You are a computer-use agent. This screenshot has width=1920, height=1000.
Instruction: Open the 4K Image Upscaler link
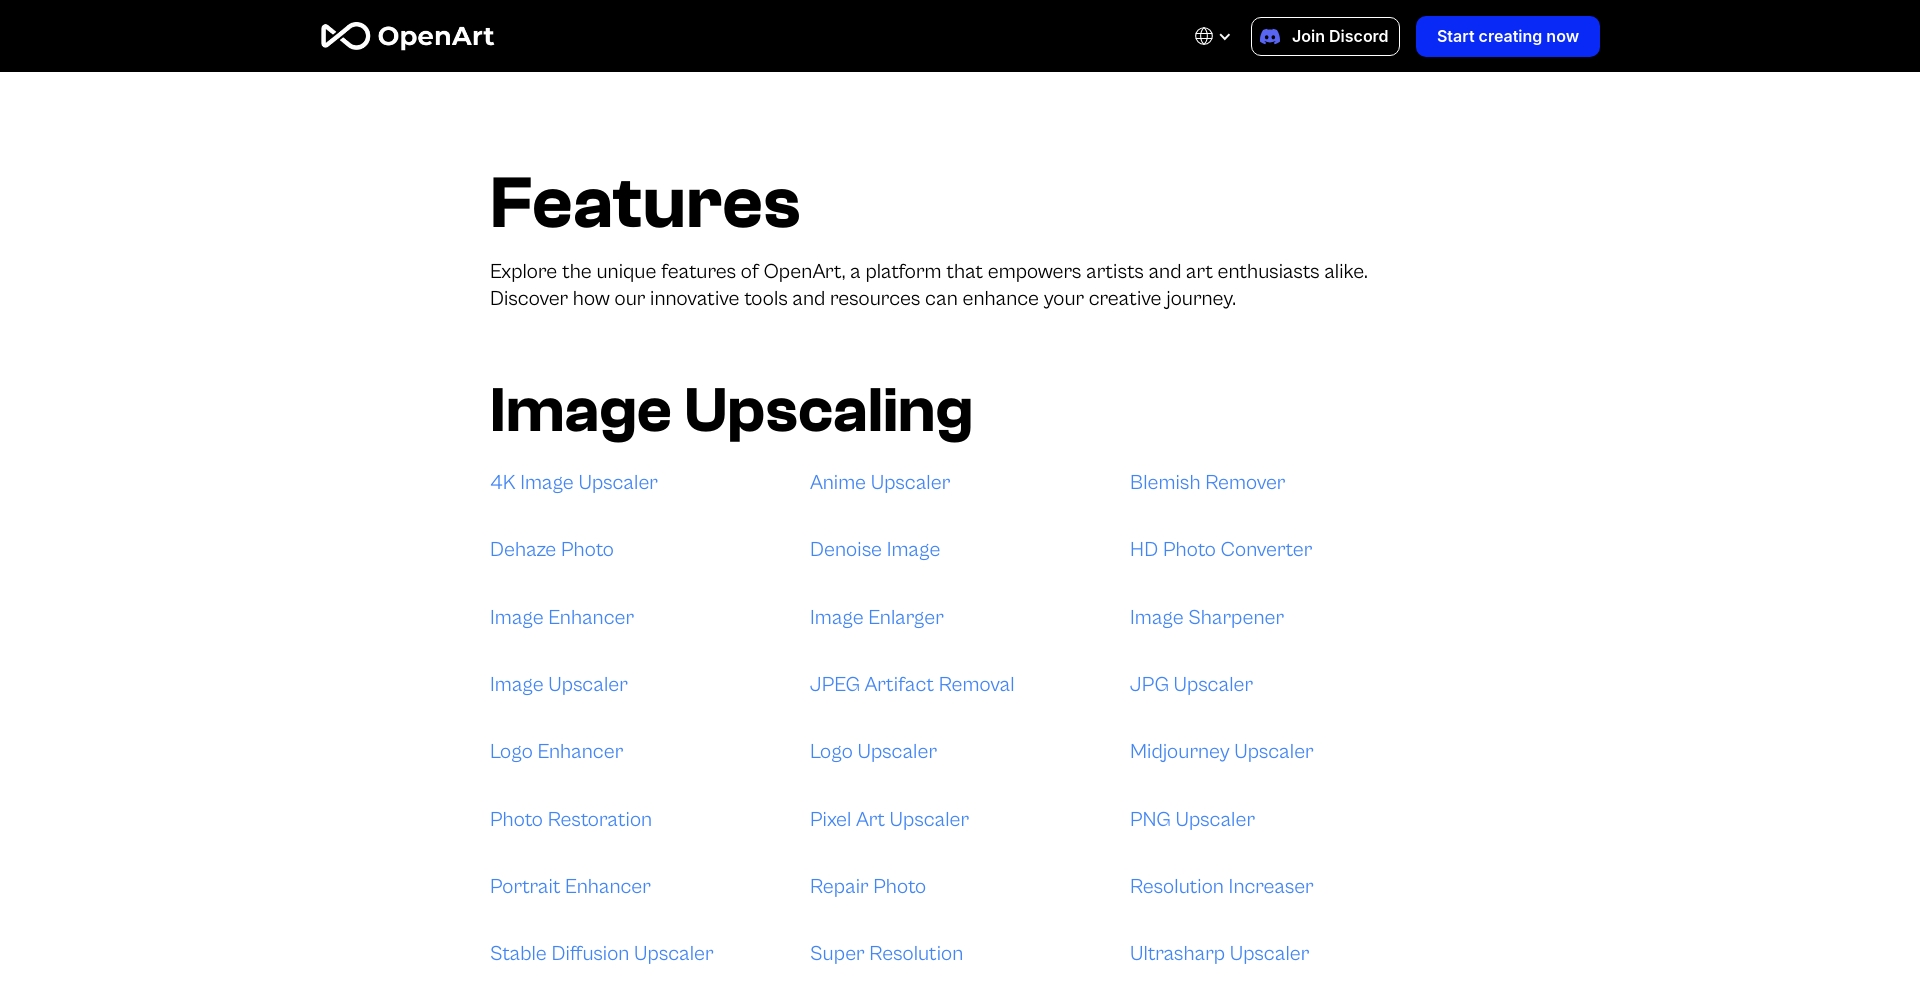tap(573, 482)
